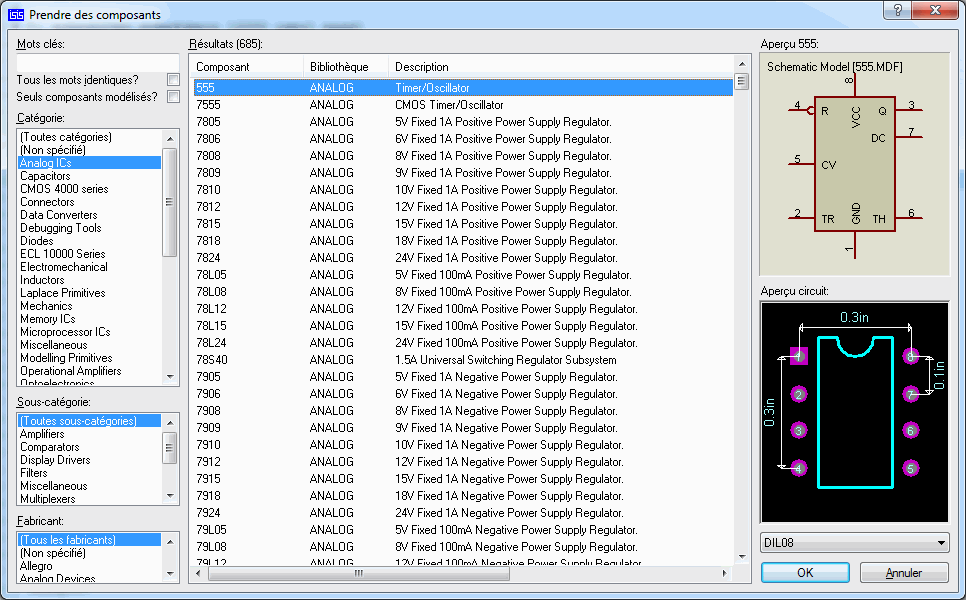This screenshot has width=966, height=600.
Task: Enable 'Seuls composants modélisés?' checkbox
Action: 174,97
